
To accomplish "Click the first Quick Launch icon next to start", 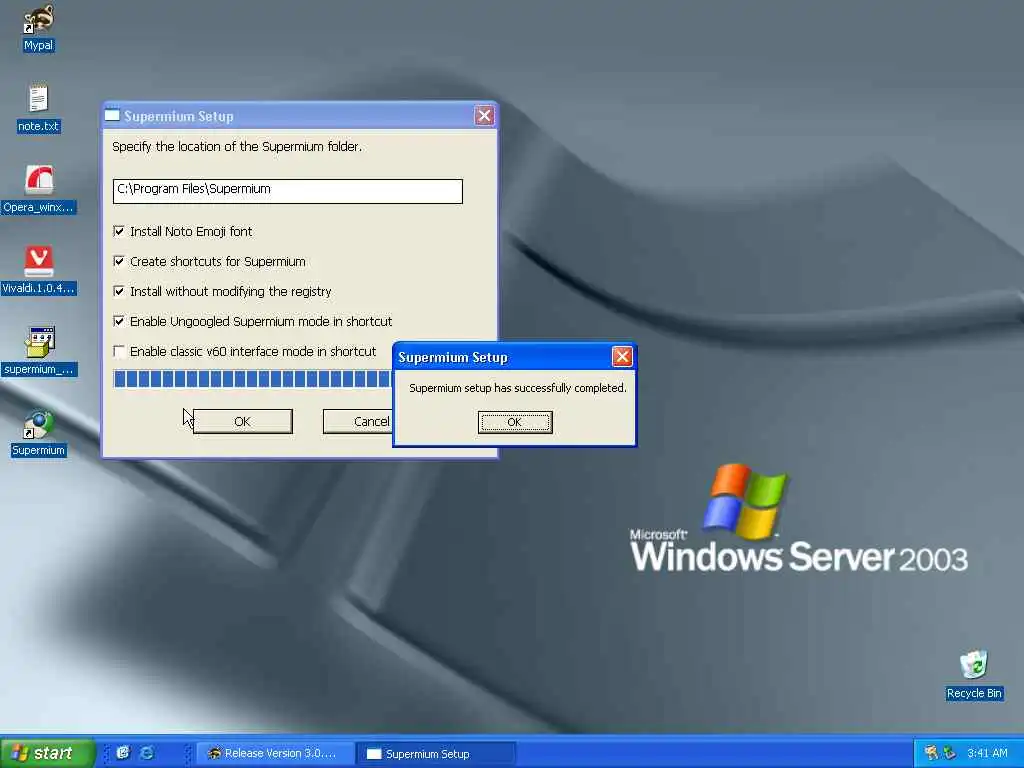I will pyautogui.click(x=123, y=753).
